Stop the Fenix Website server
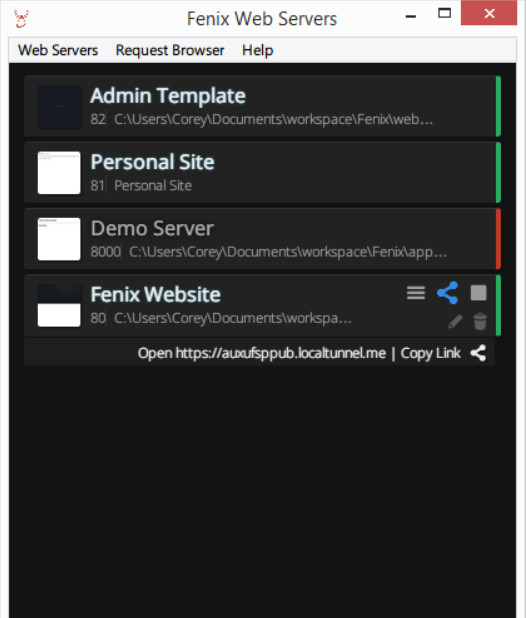 478,293
